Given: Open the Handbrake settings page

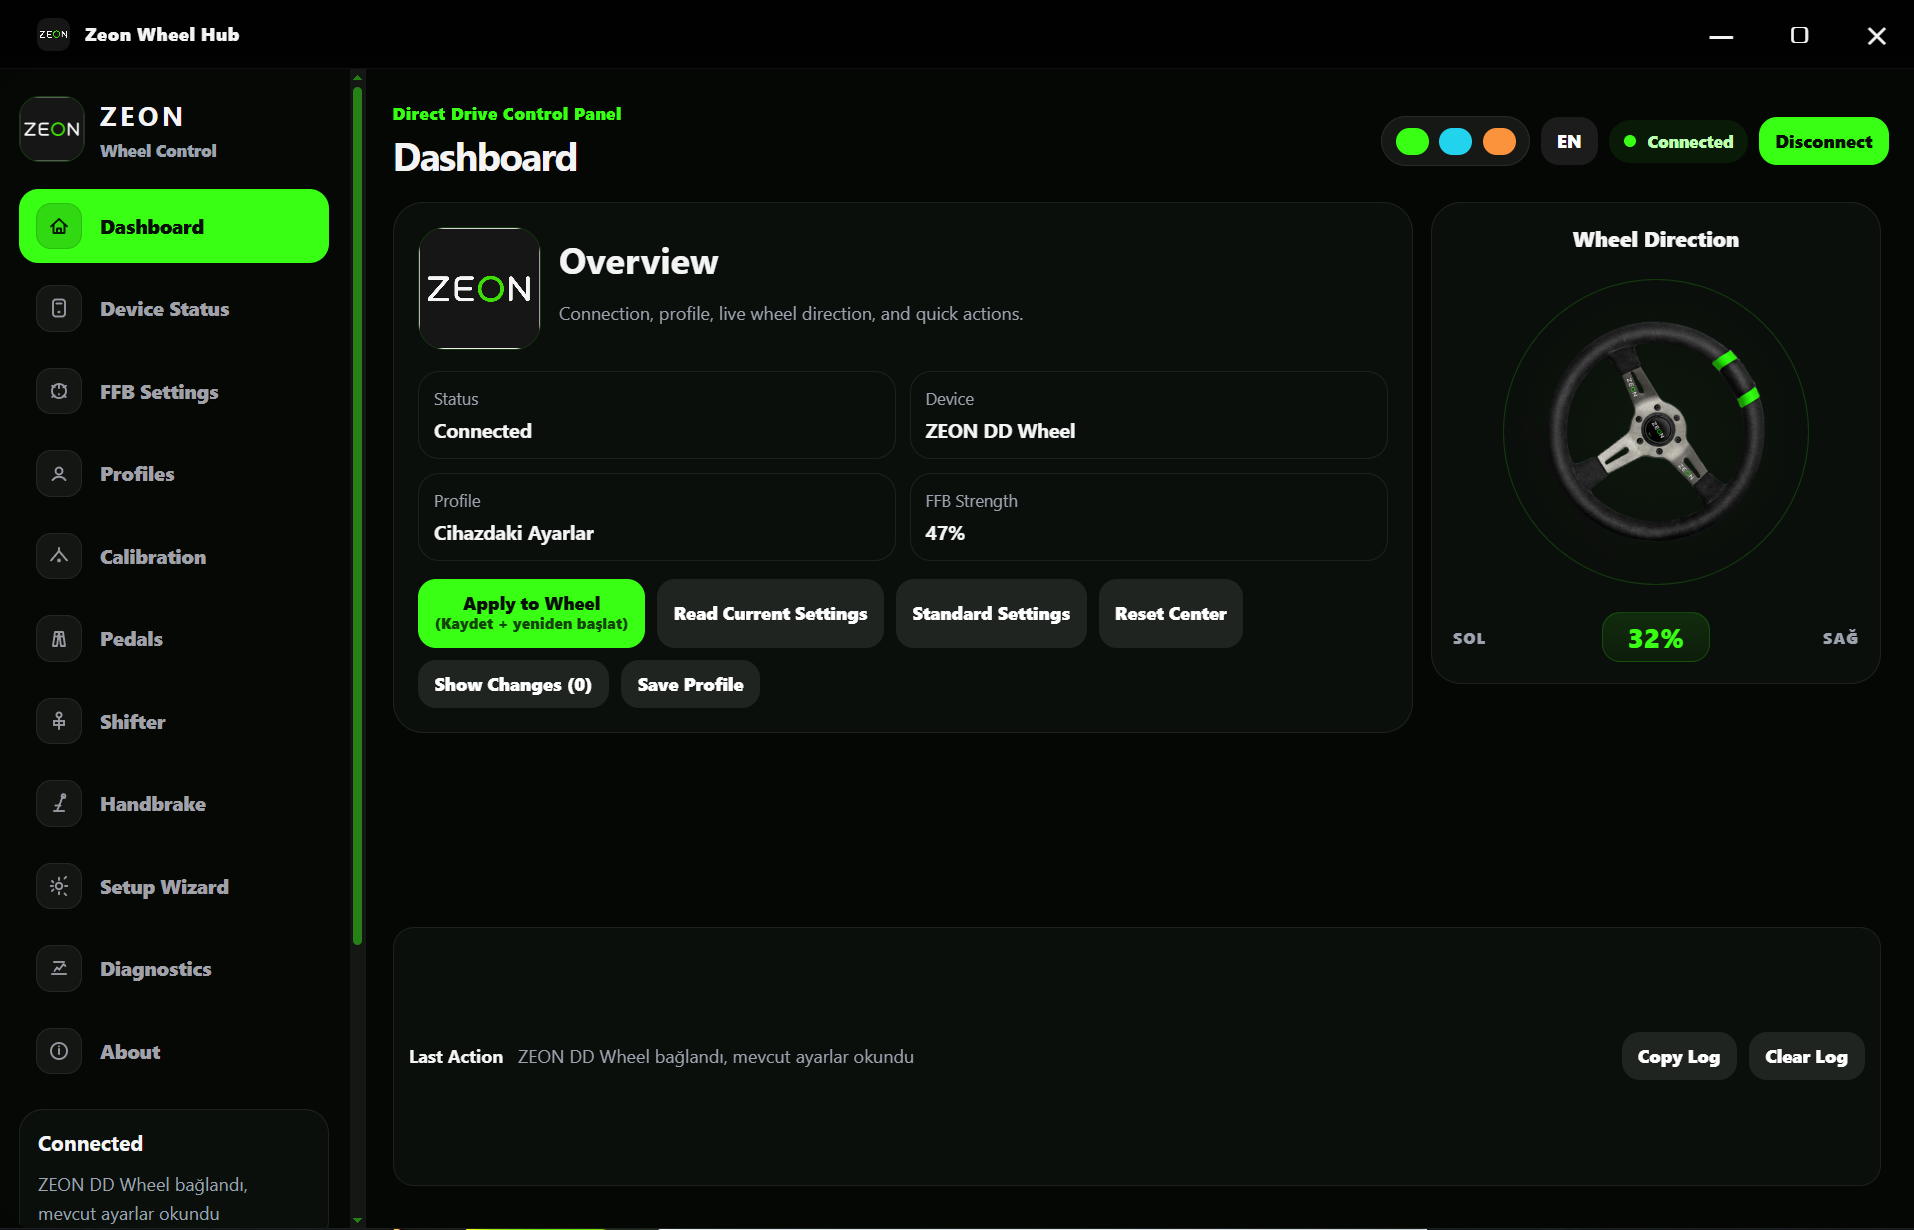Looking at the screenshot, I should (x=174, y=804).
